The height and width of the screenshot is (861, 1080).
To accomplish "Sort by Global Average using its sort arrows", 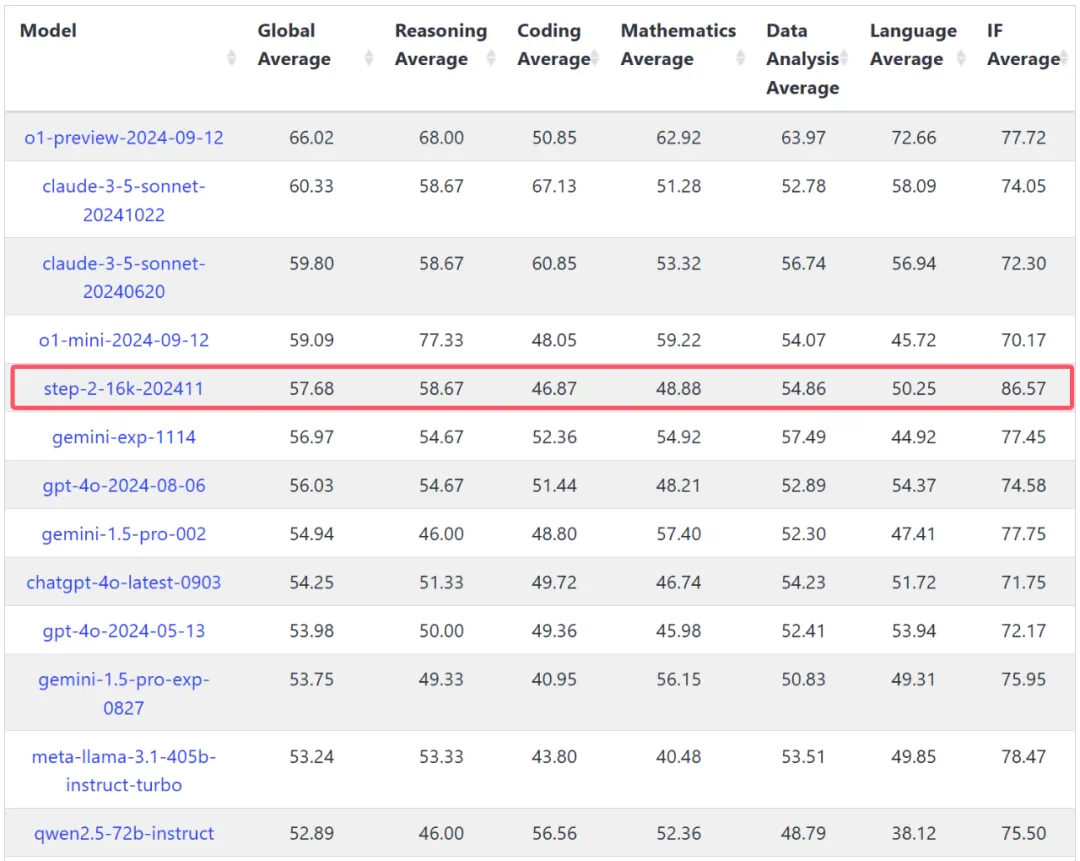I will pyautogui.click(x=369, y=59).
